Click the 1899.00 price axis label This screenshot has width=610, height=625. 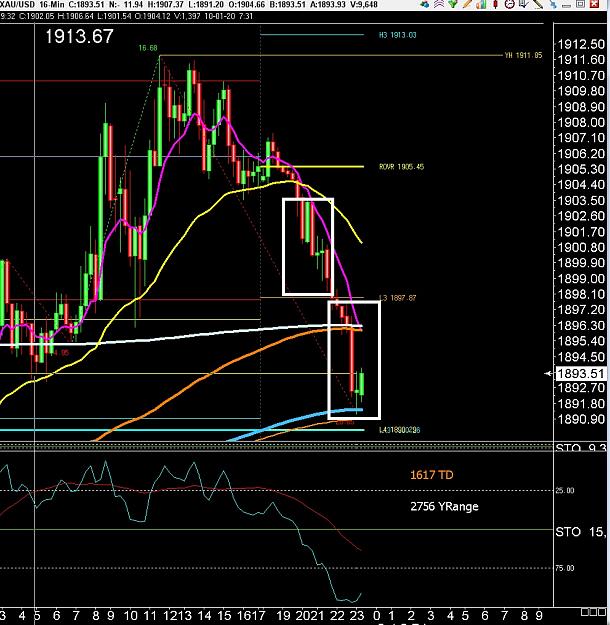point(581,278)
